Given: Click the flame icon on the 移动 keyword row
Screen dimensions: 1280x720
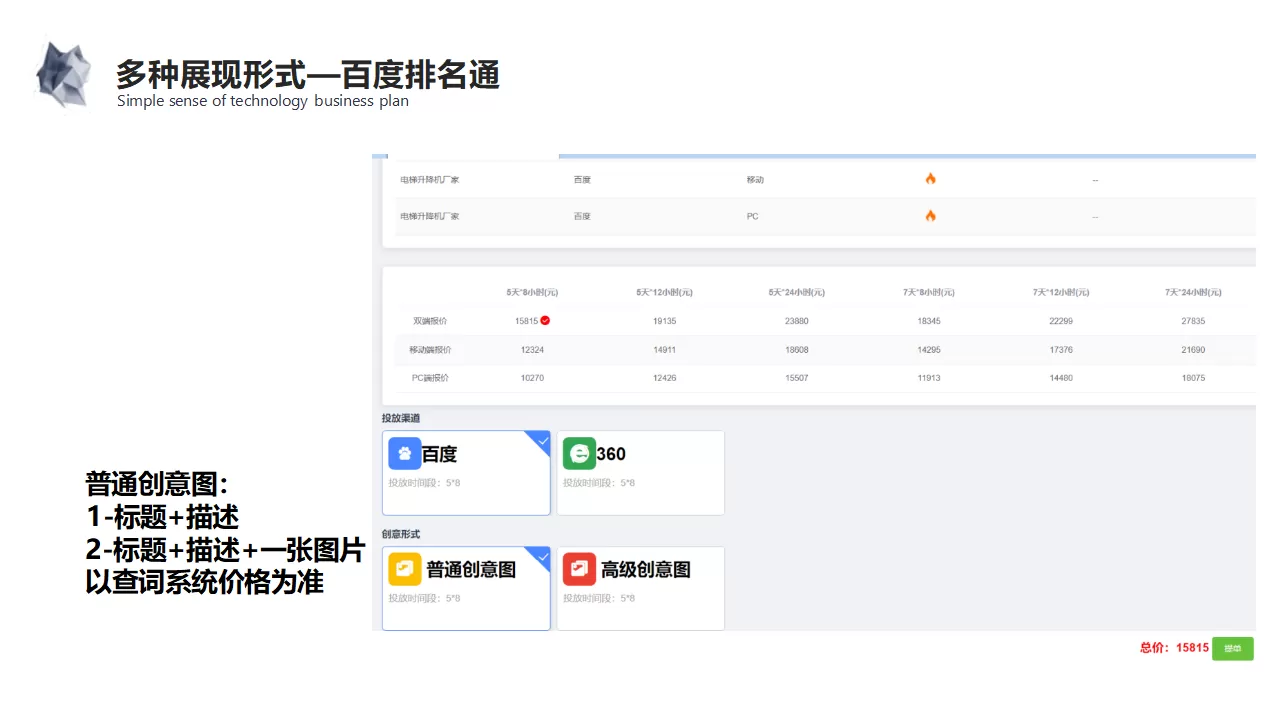Looking at the screenshot, I should pyautogui.click(x=930, y=178).
